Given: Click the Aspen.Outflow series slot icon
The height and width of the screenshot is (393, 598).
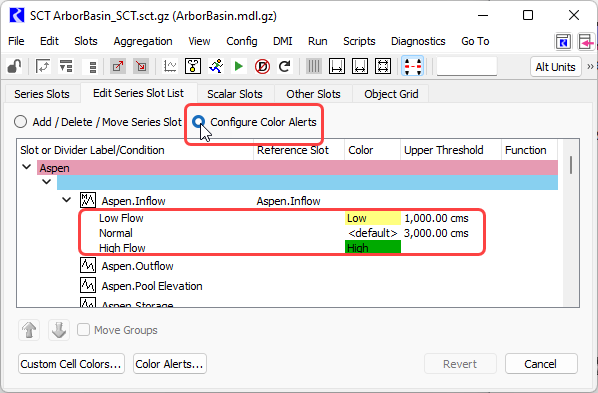Looking at the screenshot, I should point(88,265).
